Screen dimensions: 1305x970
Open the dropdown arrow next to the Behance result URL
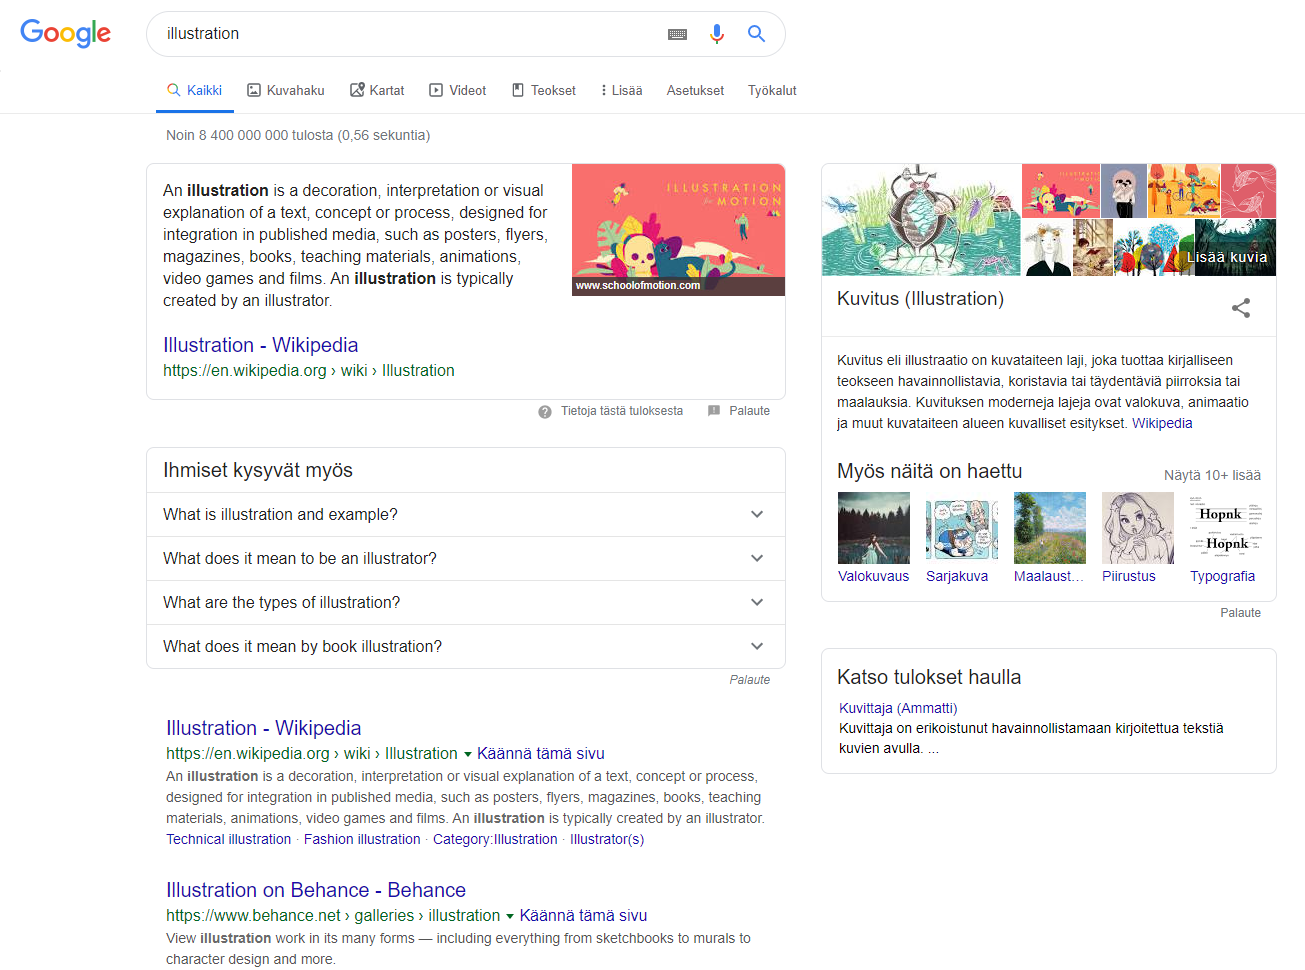[510, 916]
